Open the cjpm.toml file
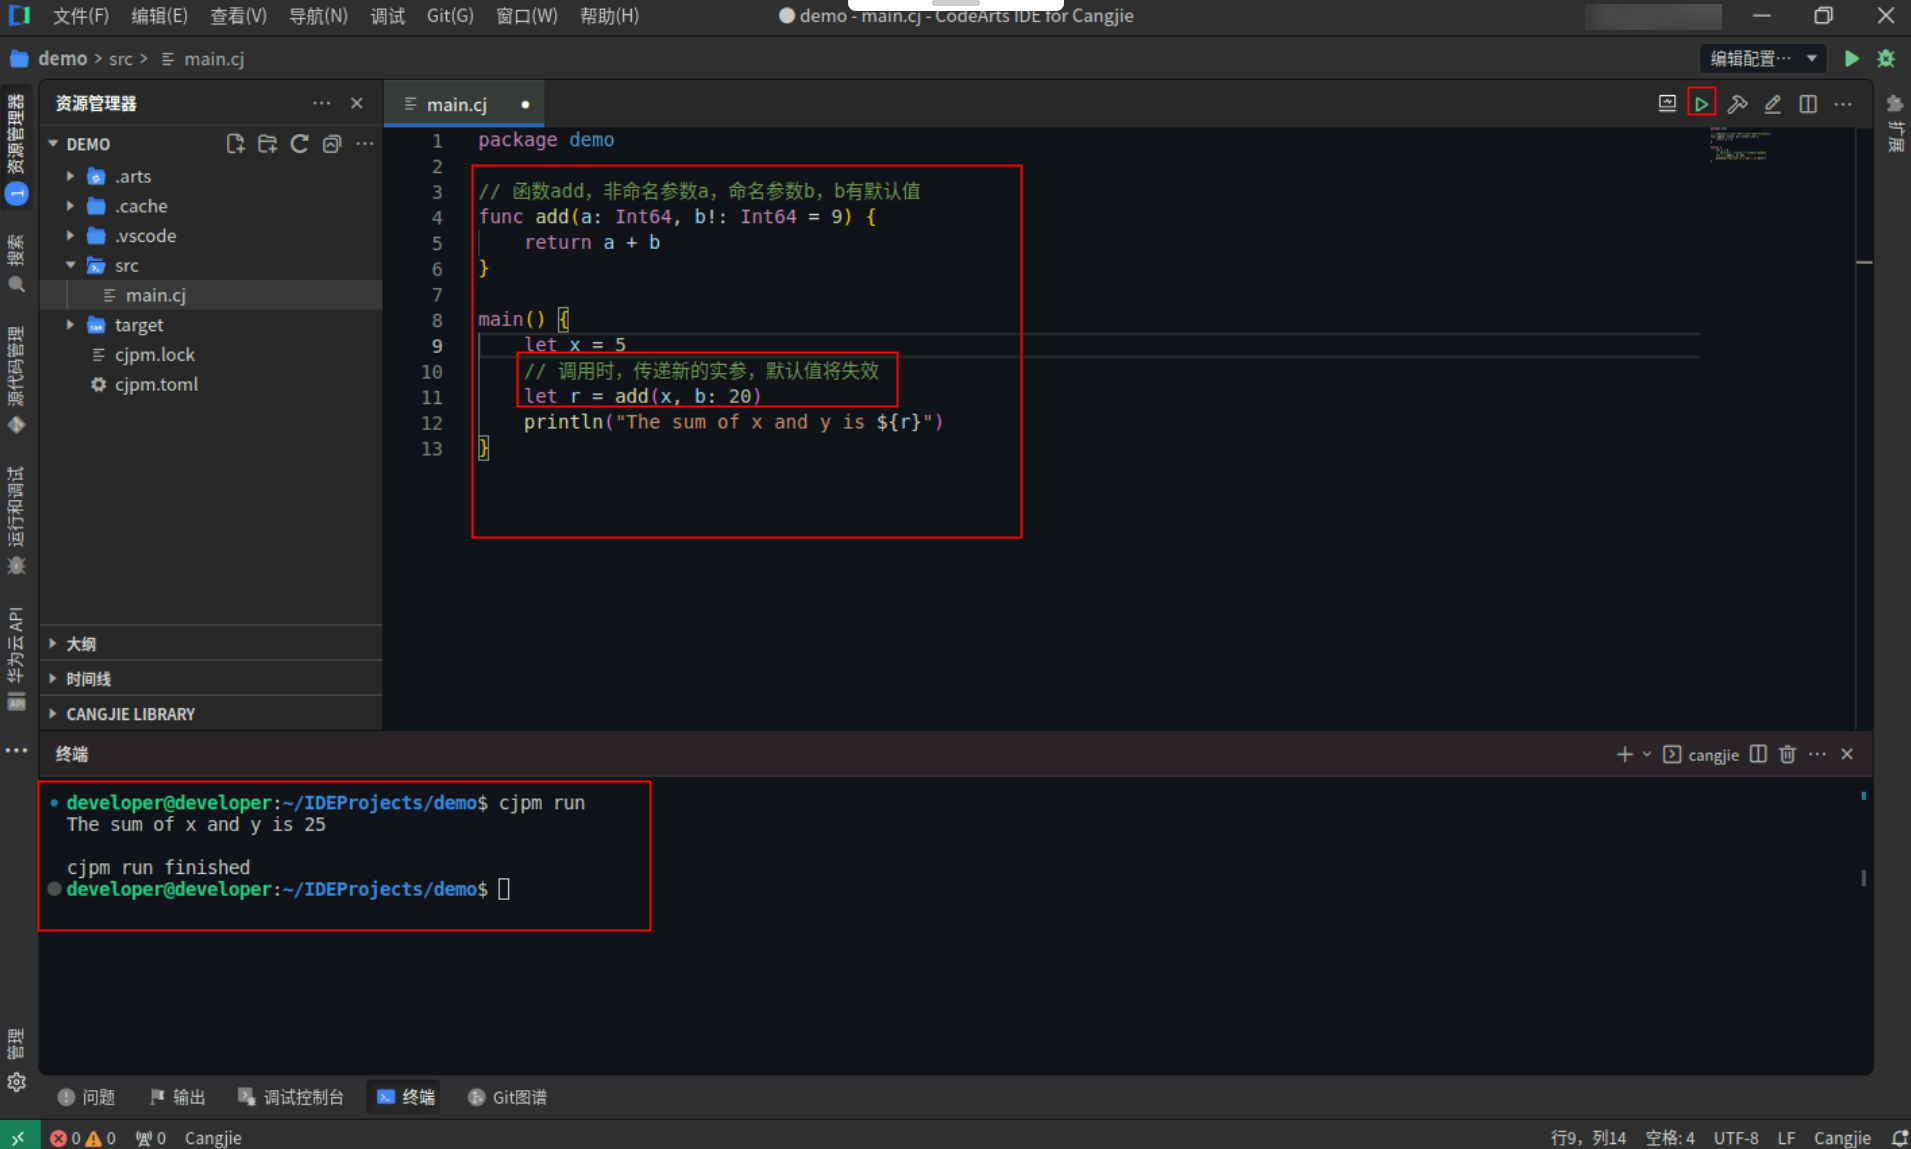The image size is (1911, 1149). pos(210,385)
